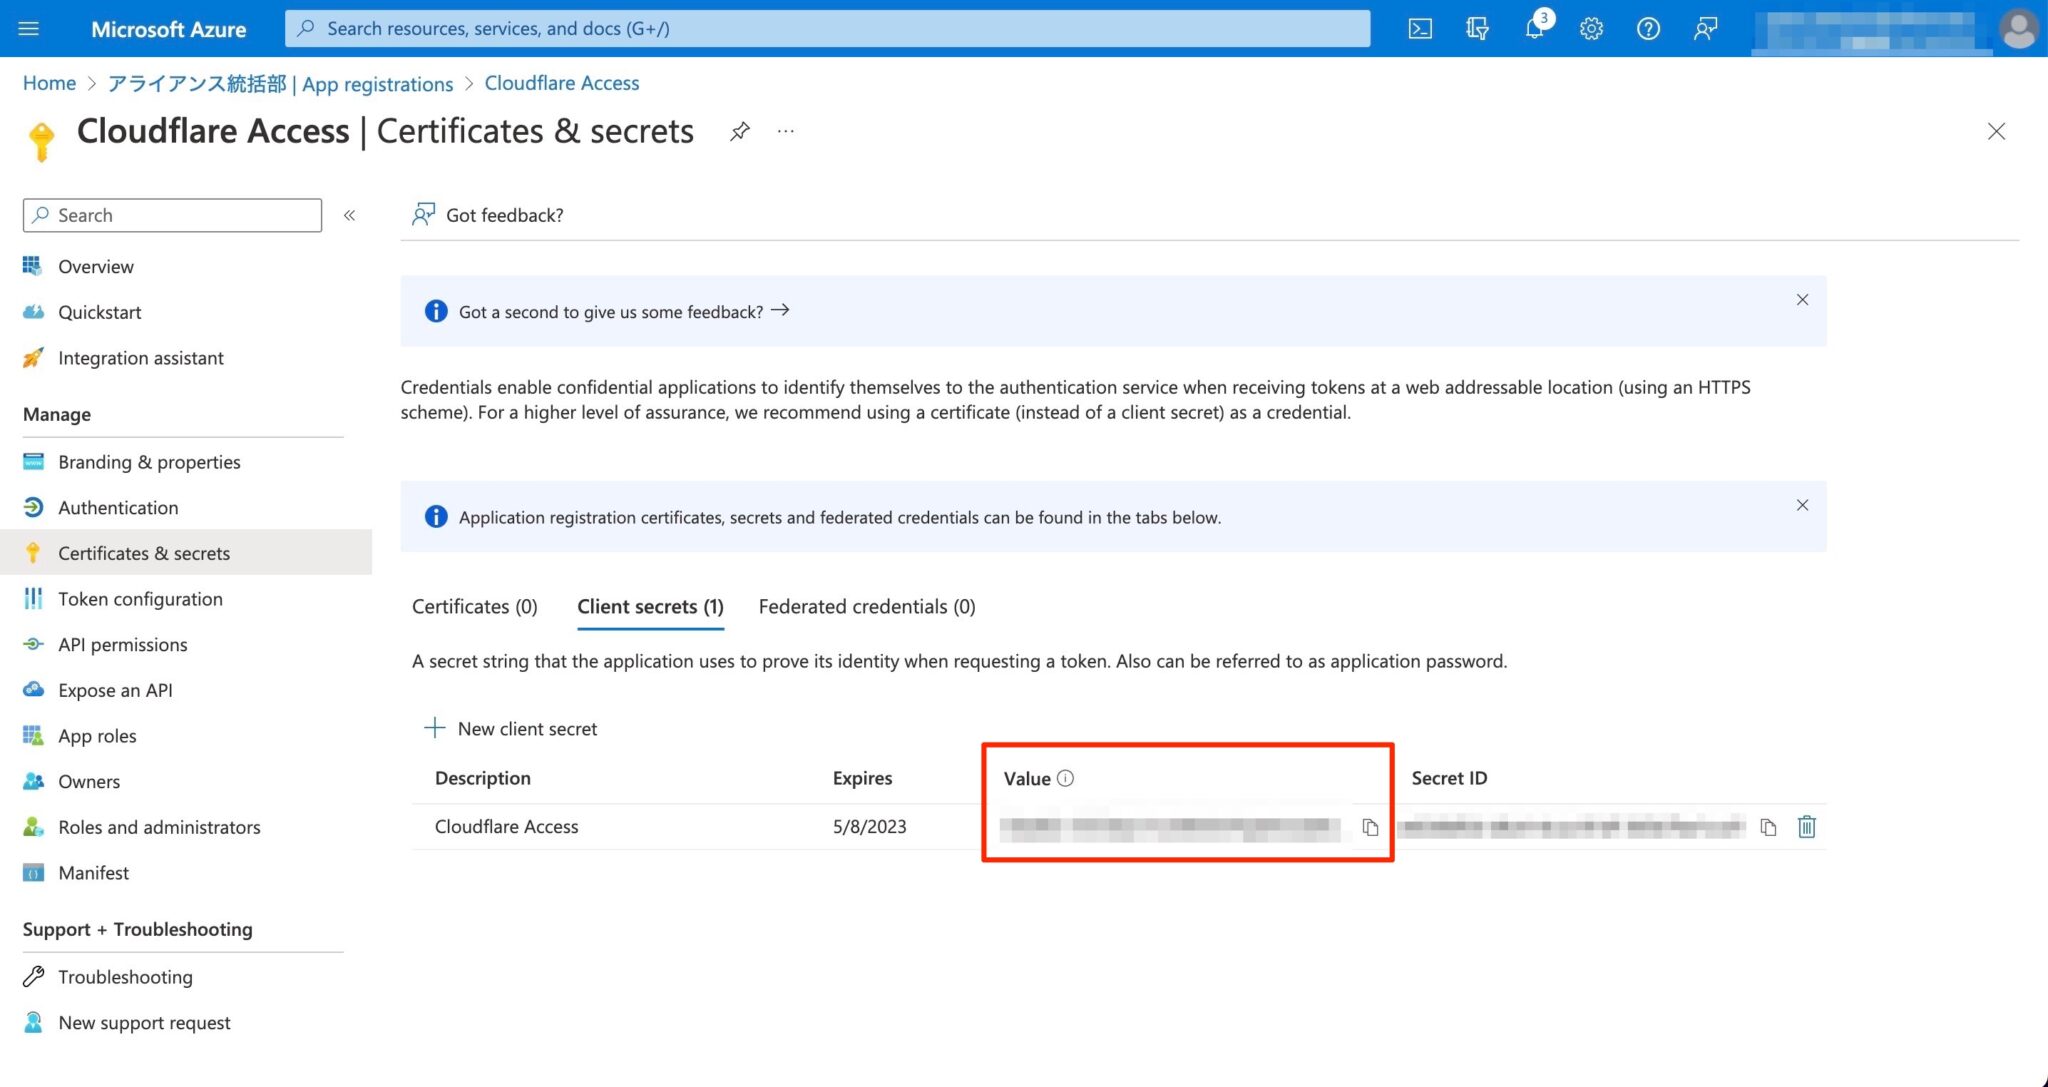Delete the Cloudflare Access client secret
The image size is (2048, 1087).
(1806, 827)
